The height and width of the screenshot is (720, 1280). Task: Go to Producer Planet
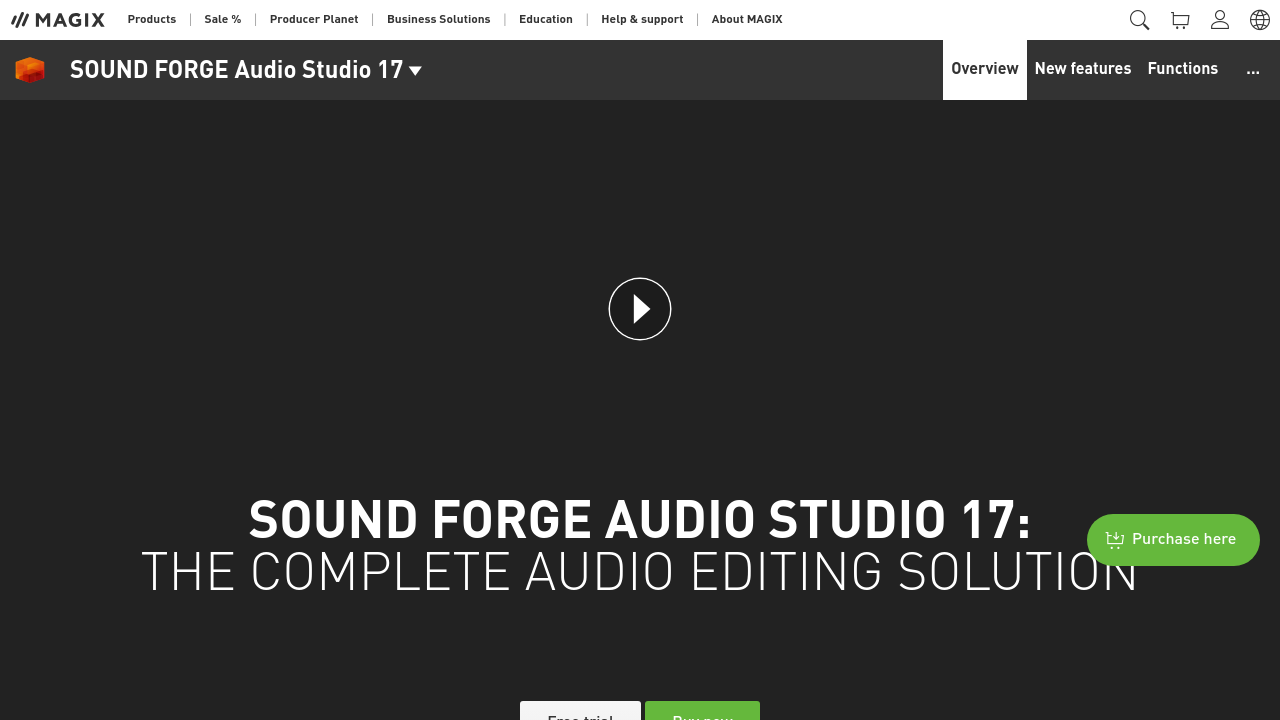(314, 20)
